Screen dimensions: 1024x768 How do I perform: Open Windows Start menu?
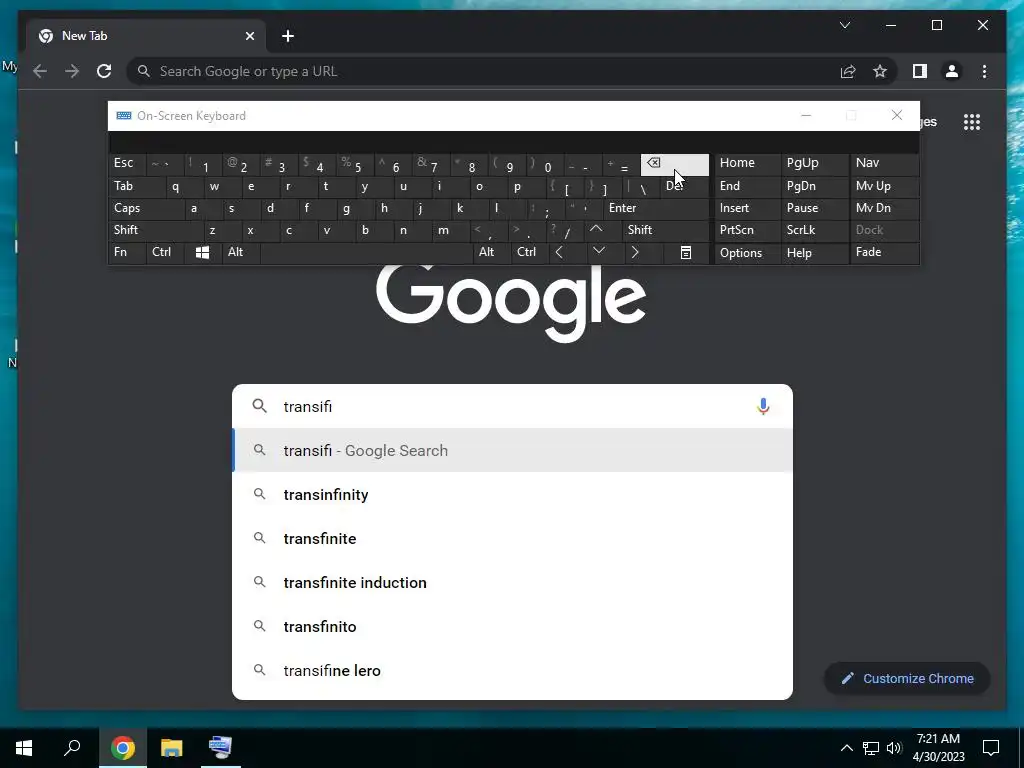[x=24, y=748]
